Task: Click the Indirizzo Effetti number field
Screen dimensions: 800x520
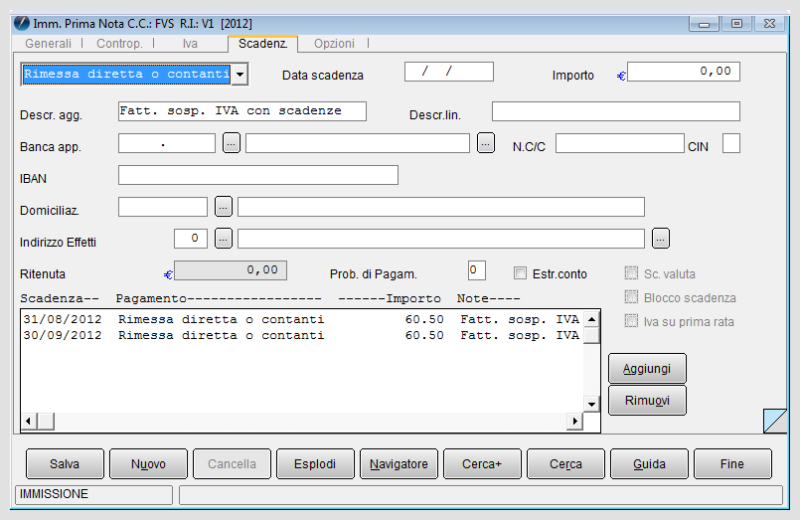Action: pos(191,238)
